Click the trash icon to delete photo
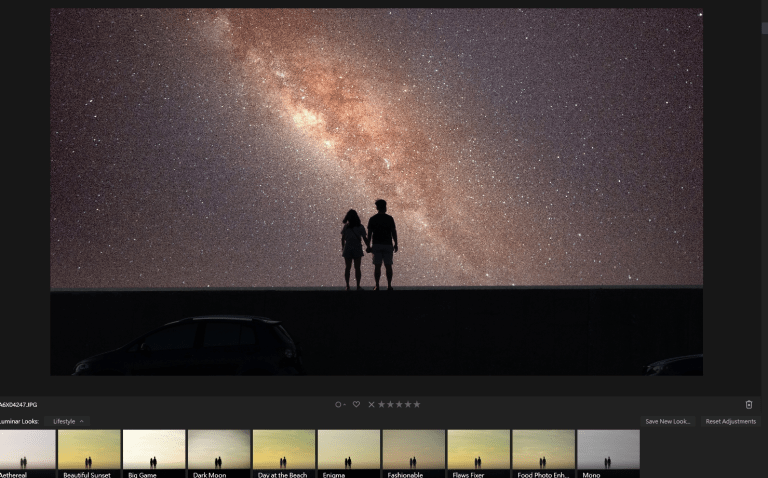This screenshot has width=768, height=478. click(x=749, y=404)
